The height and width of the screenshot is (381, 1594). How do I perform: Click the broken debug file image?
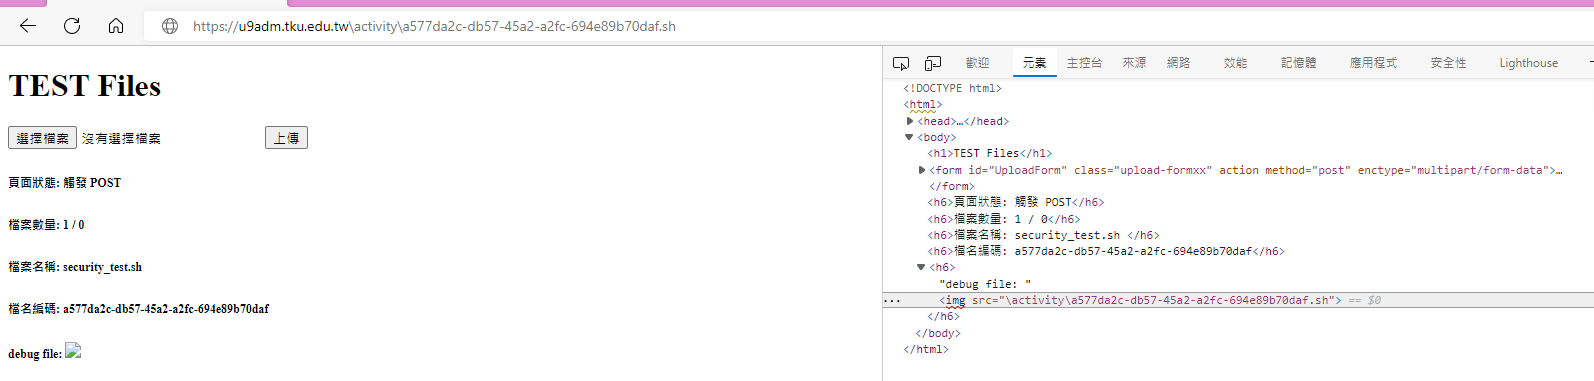coord(73,351)
